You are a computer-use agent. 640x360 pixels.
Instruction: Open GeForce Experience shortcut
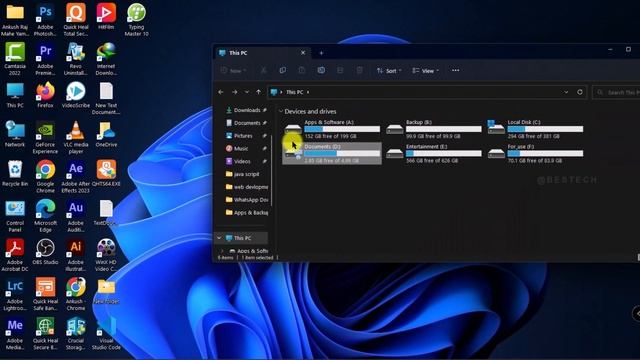pyautogui.click(x=45, y=138)
